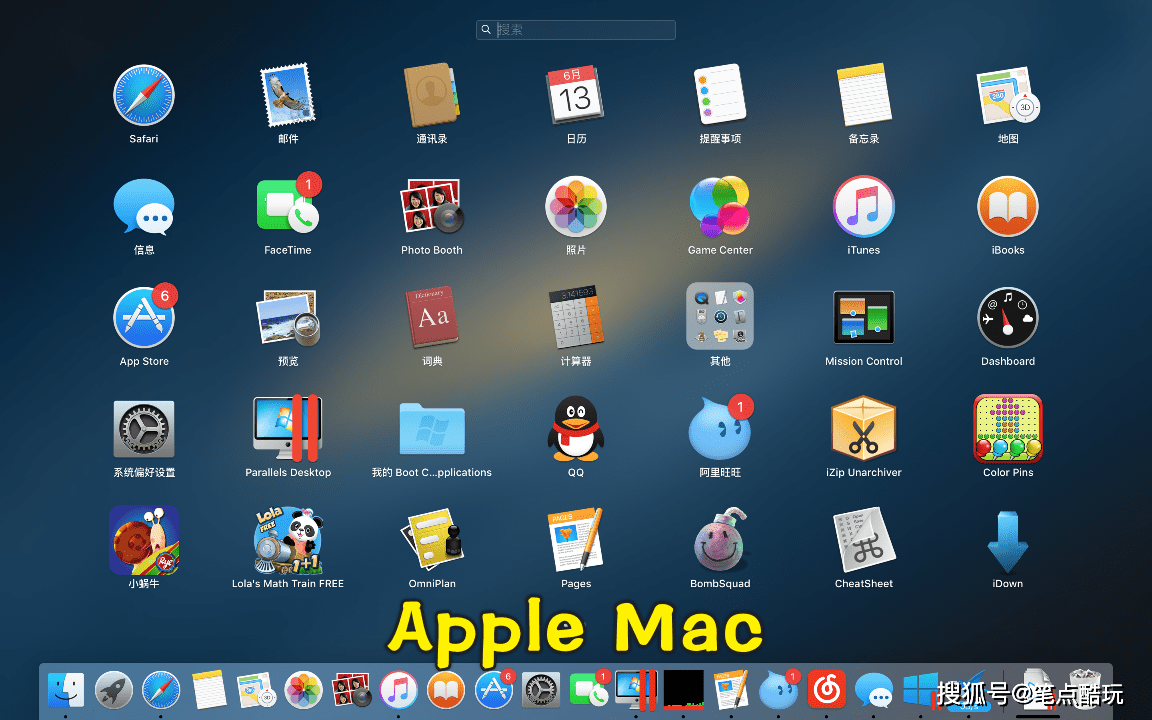Open Notes from the Dock

click(x=209, y=691)
